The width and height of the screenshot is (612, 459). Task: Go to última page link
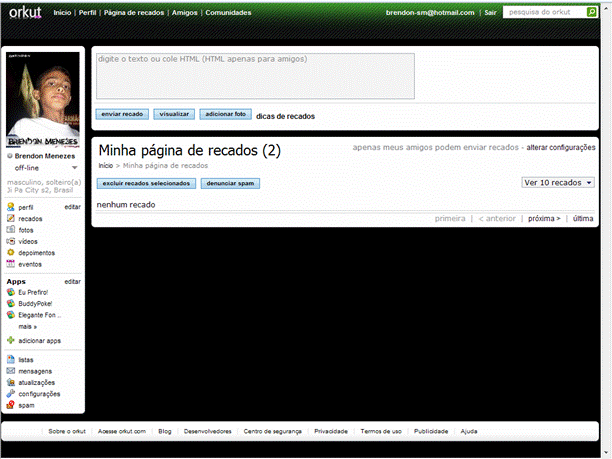pos(583,219)
